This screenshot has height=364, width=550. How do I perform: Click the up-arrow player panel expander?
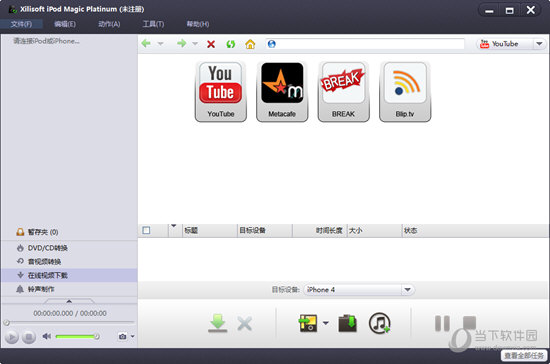pos(69,301)
